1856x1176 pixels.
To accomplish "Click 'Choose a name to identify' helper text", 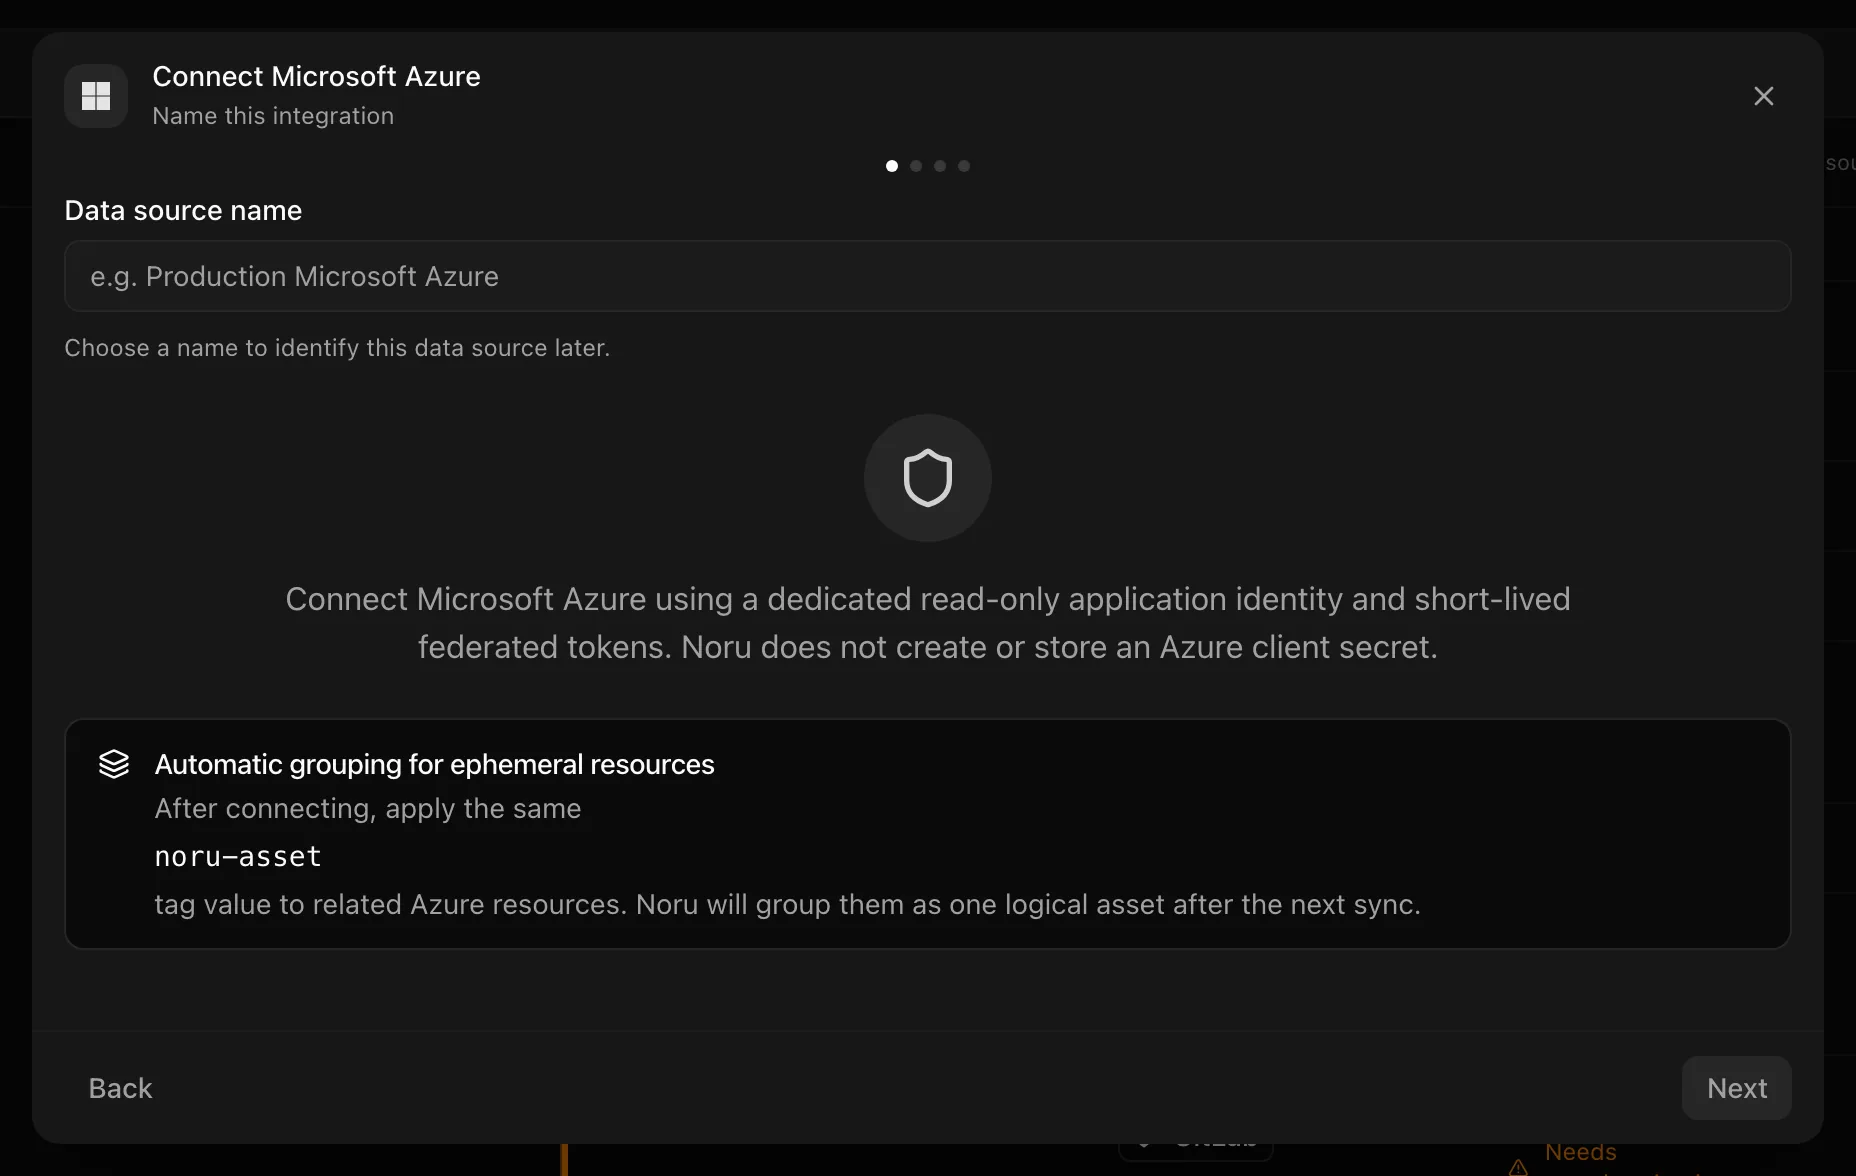I will pos(337,348).
